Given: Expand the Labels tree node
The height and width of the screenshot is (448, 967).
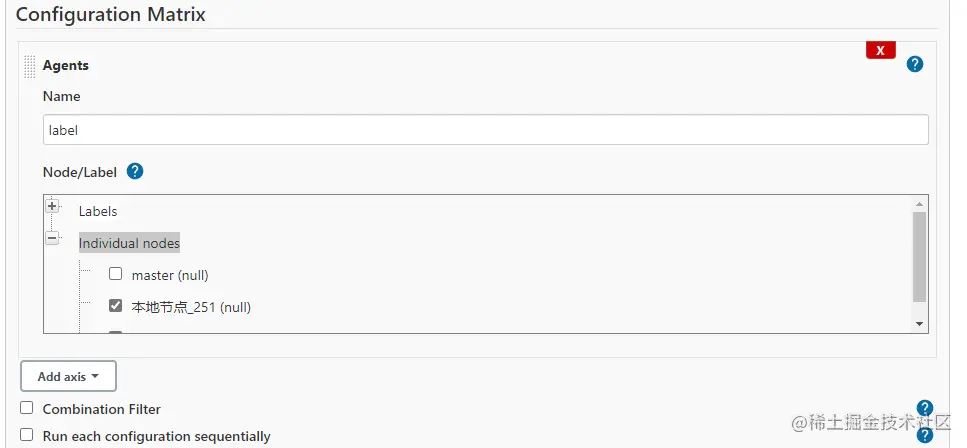Looking at the screenshot, I should (x=52, y=206).
